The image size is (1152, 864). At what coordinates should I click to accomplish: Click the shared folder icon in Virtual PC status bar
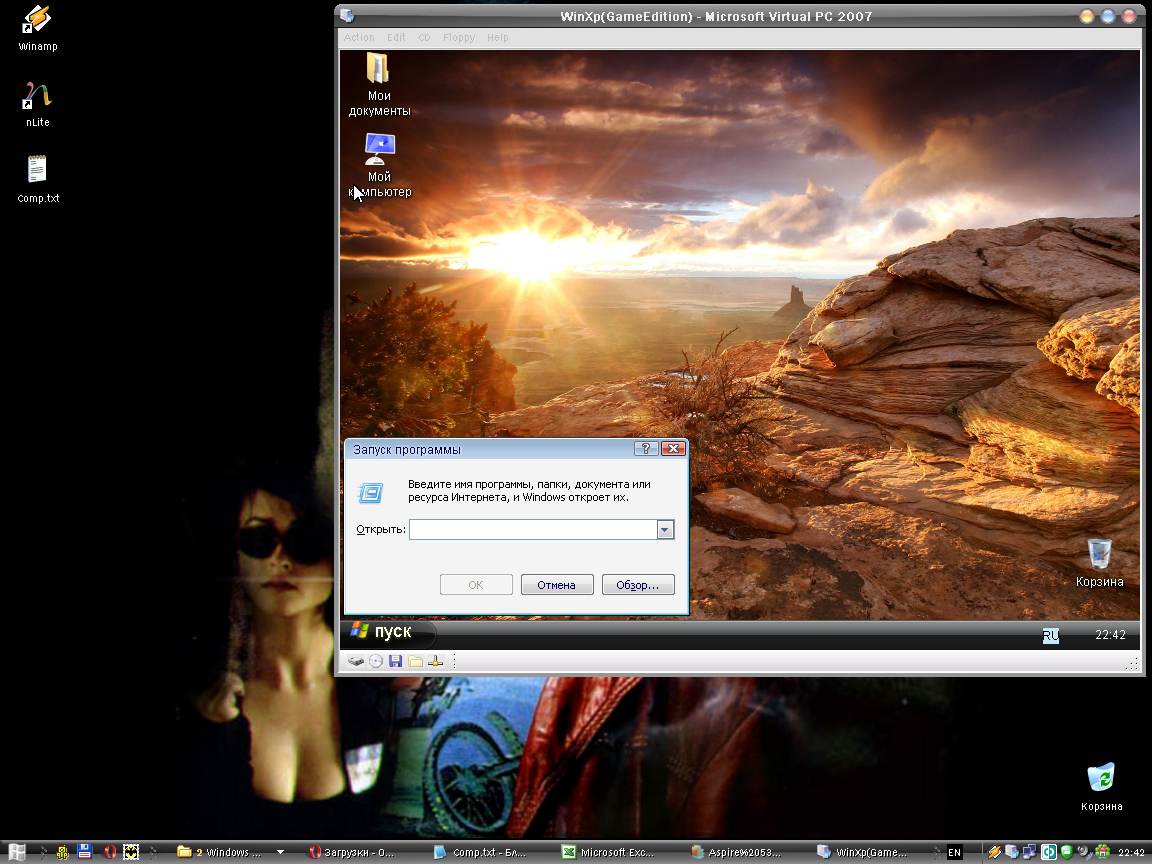click(x=415, y=661)
